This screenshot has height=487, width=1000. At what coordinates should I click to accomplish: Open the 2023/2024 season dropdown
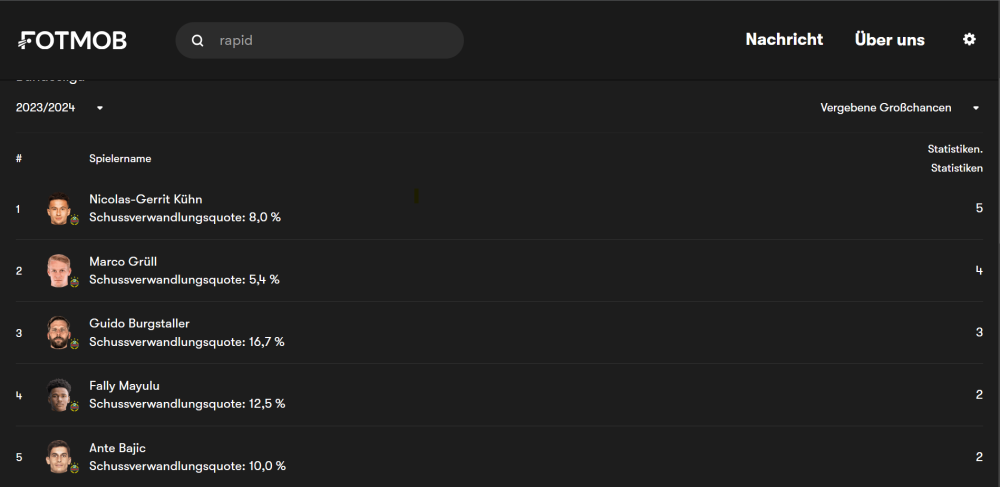click(x=59, y=108)
